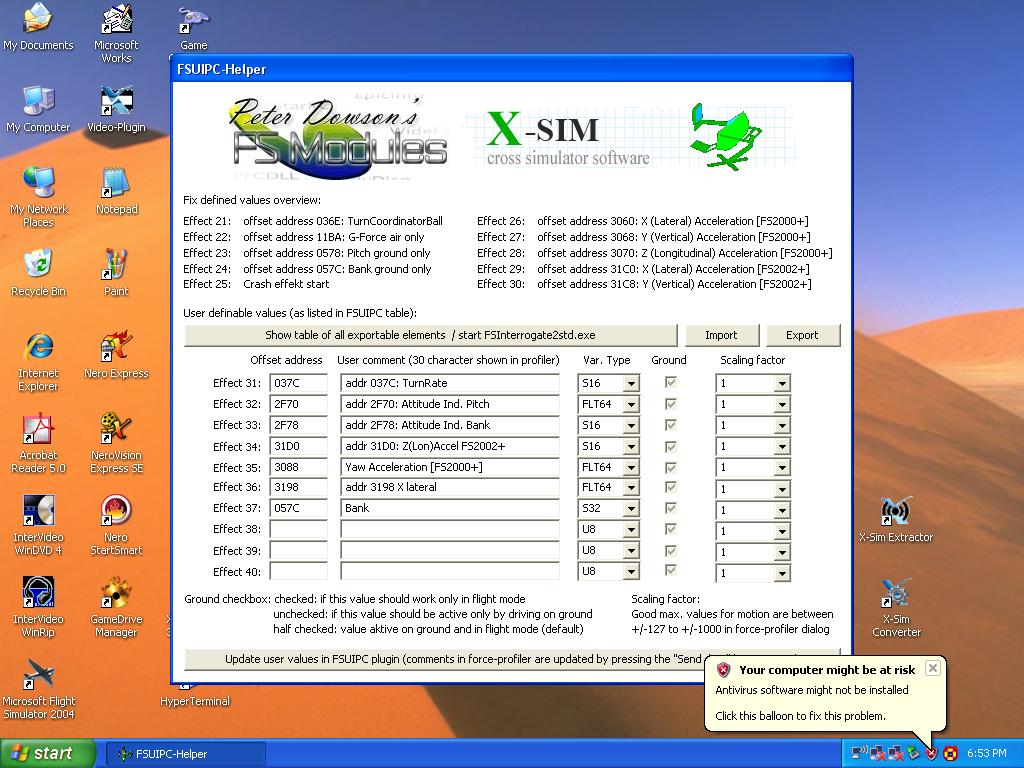The height and width of the screenshot is (768, 1024).
Task: Toggle Ground checkbox for Effect 33
Action: (670, 424)
